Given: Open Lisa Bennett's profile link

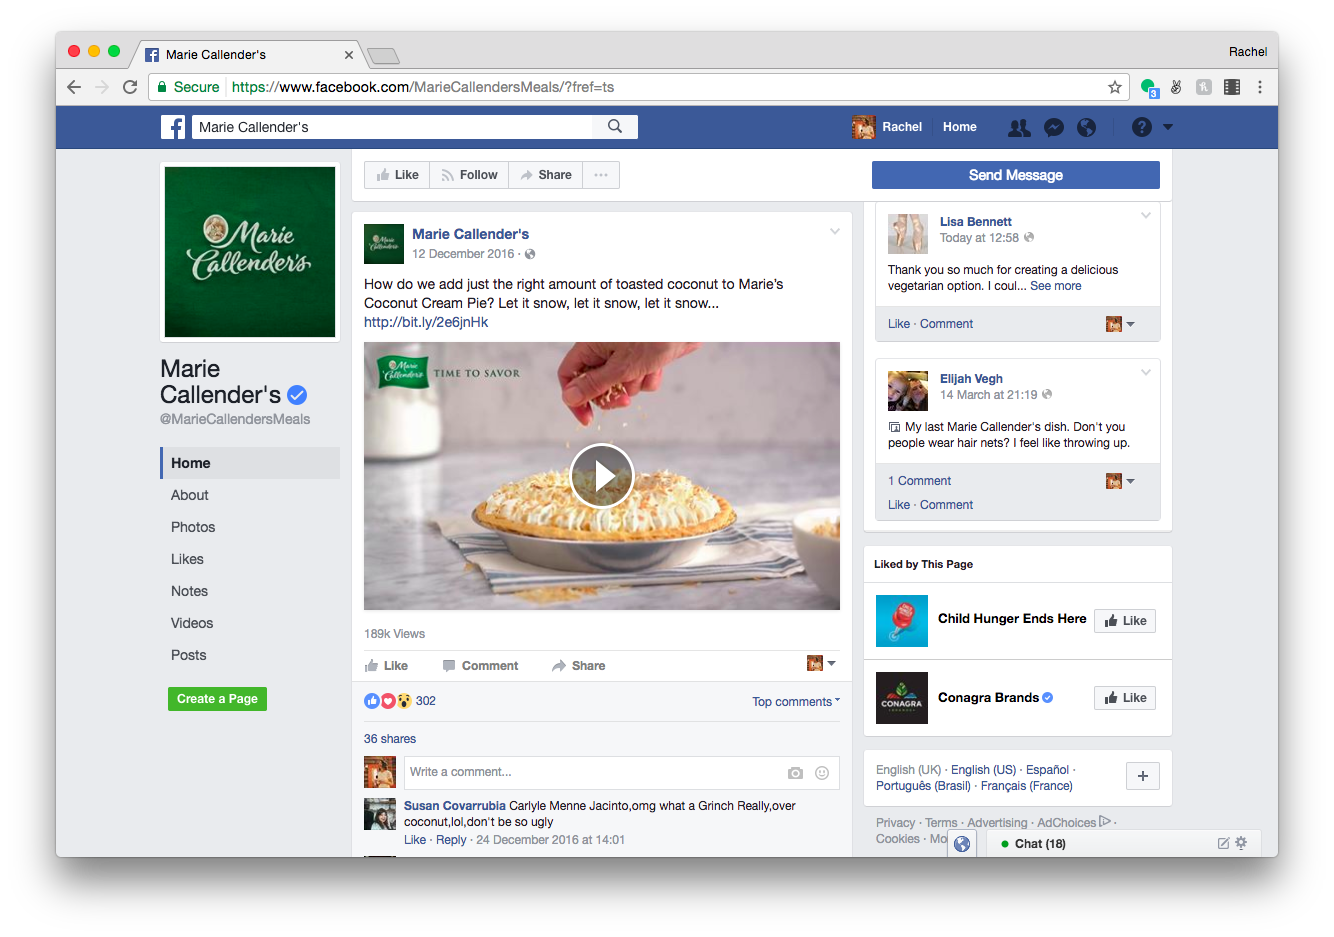Looking at the screenshot, I should (x=976, y=222).
